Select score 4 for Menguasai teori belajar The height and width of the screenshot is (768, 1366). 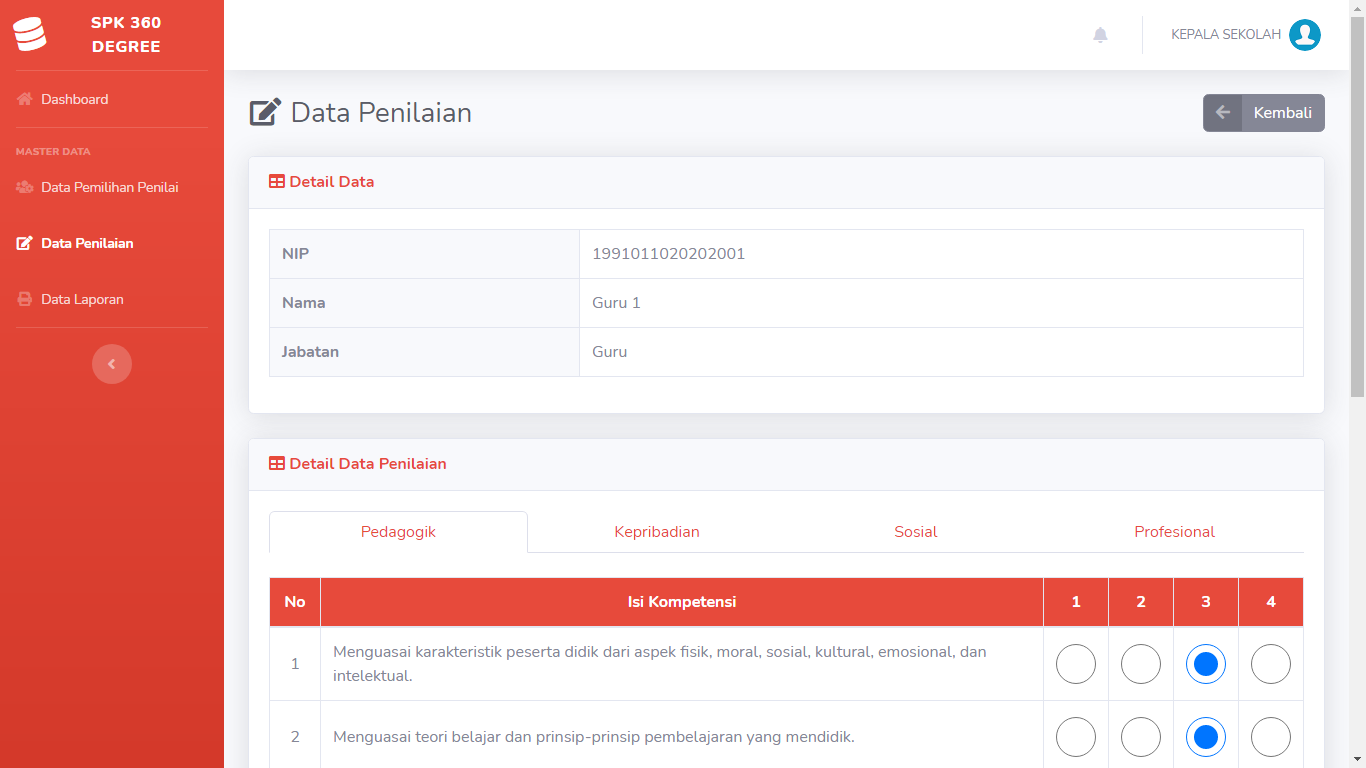[x=1271, y=737]
